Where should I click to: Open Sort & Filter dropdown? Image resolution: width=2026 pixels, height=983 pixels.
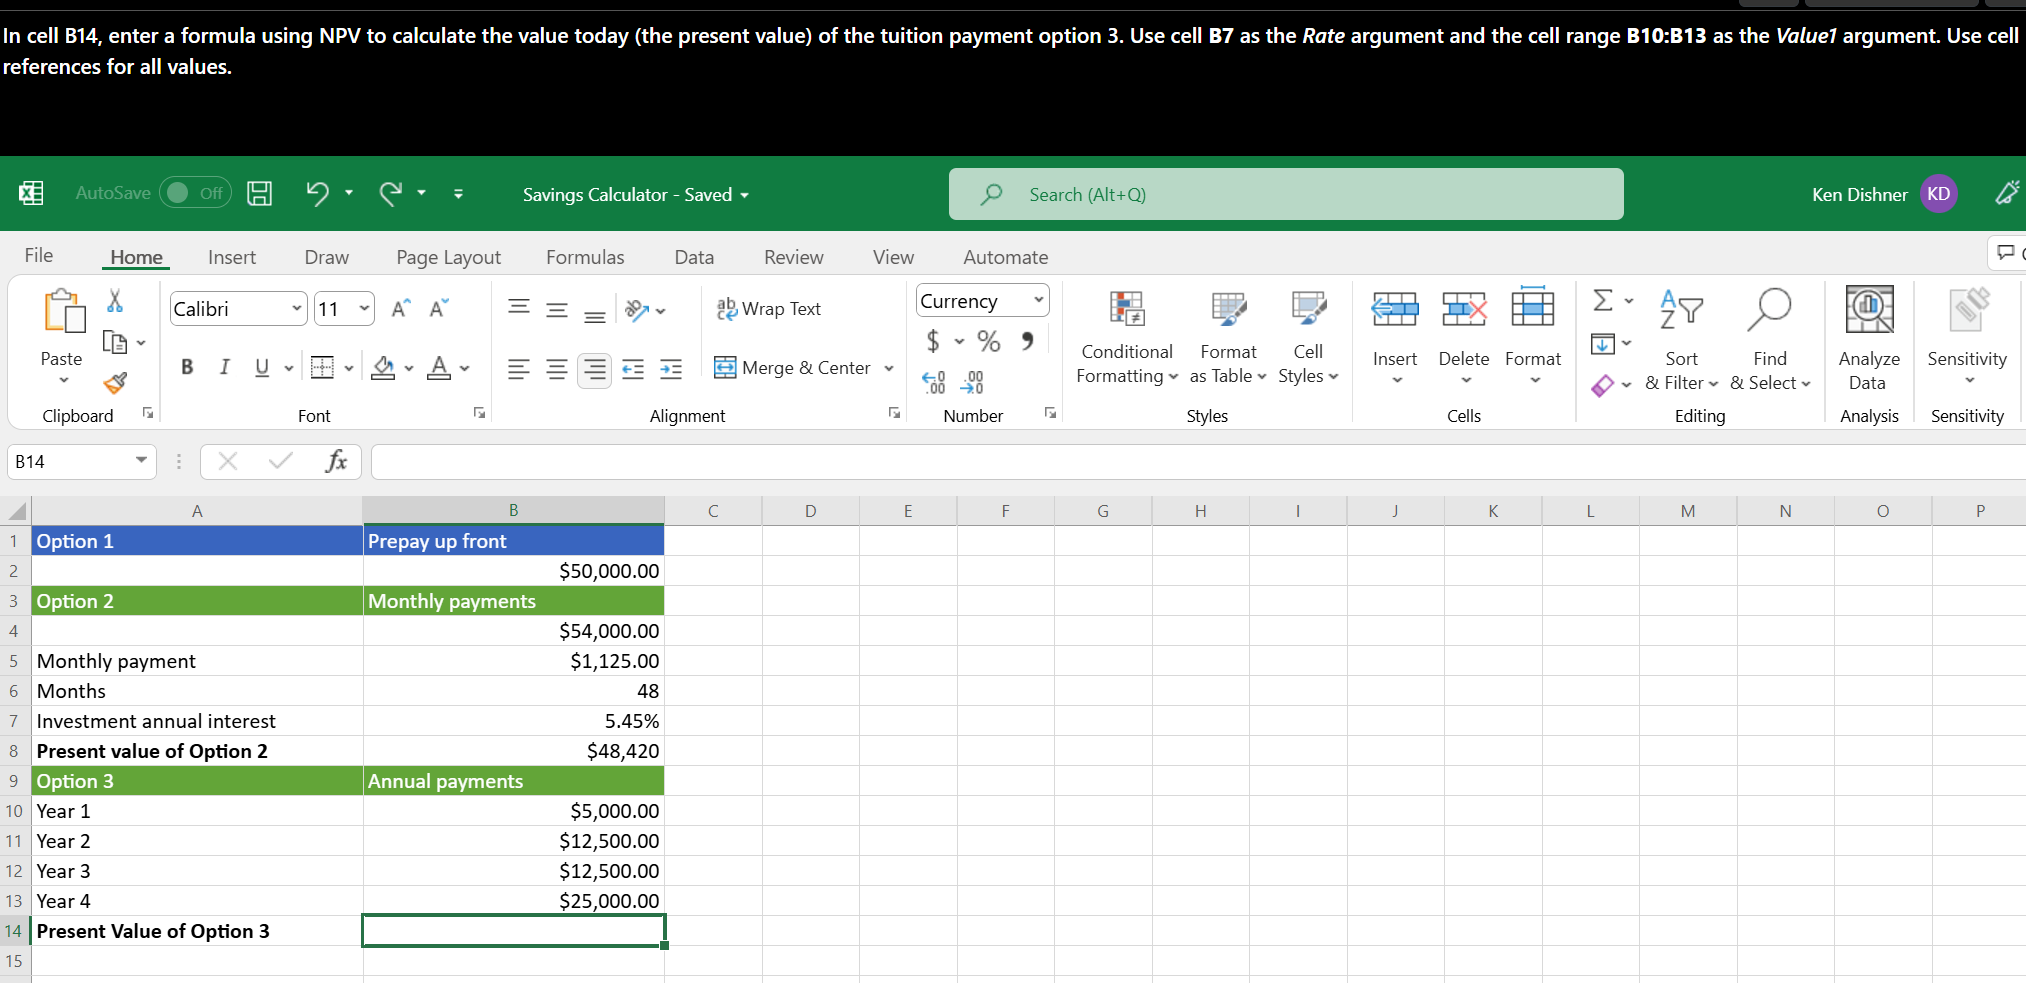[1682, 340]
